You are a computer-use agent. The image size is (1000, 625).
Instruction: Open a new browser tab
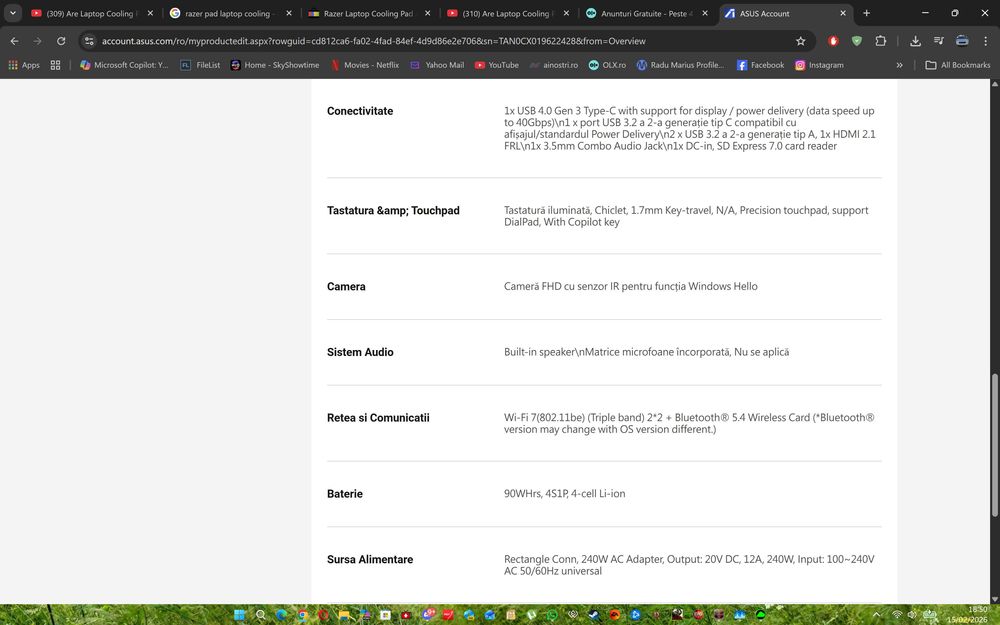[x=866, y=13]
